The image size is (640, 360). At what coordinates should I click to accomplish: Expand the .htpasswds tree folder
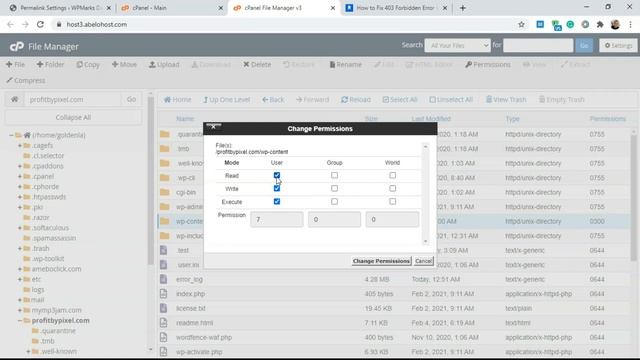(20, 197)
